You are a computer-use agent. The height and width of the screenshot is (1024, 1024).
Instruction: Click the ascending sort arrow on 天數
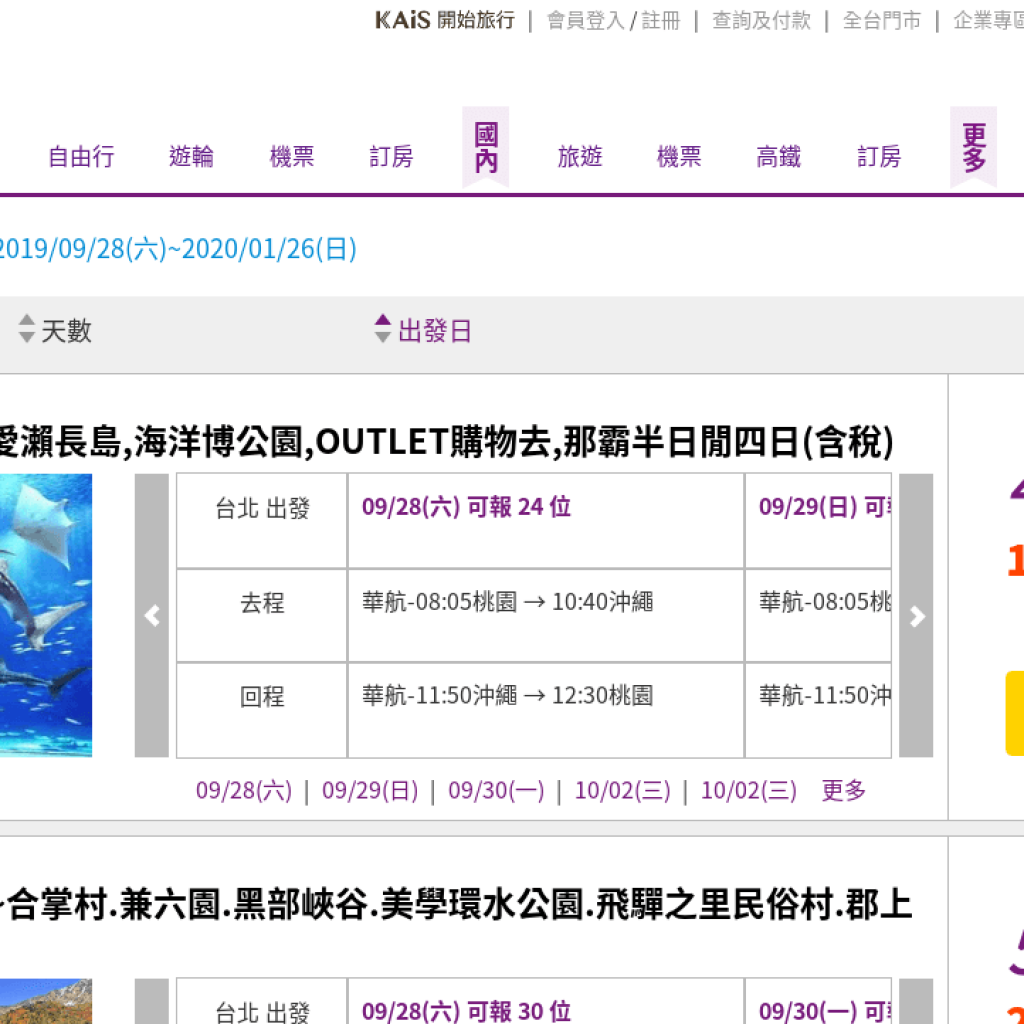coord(25,324)
